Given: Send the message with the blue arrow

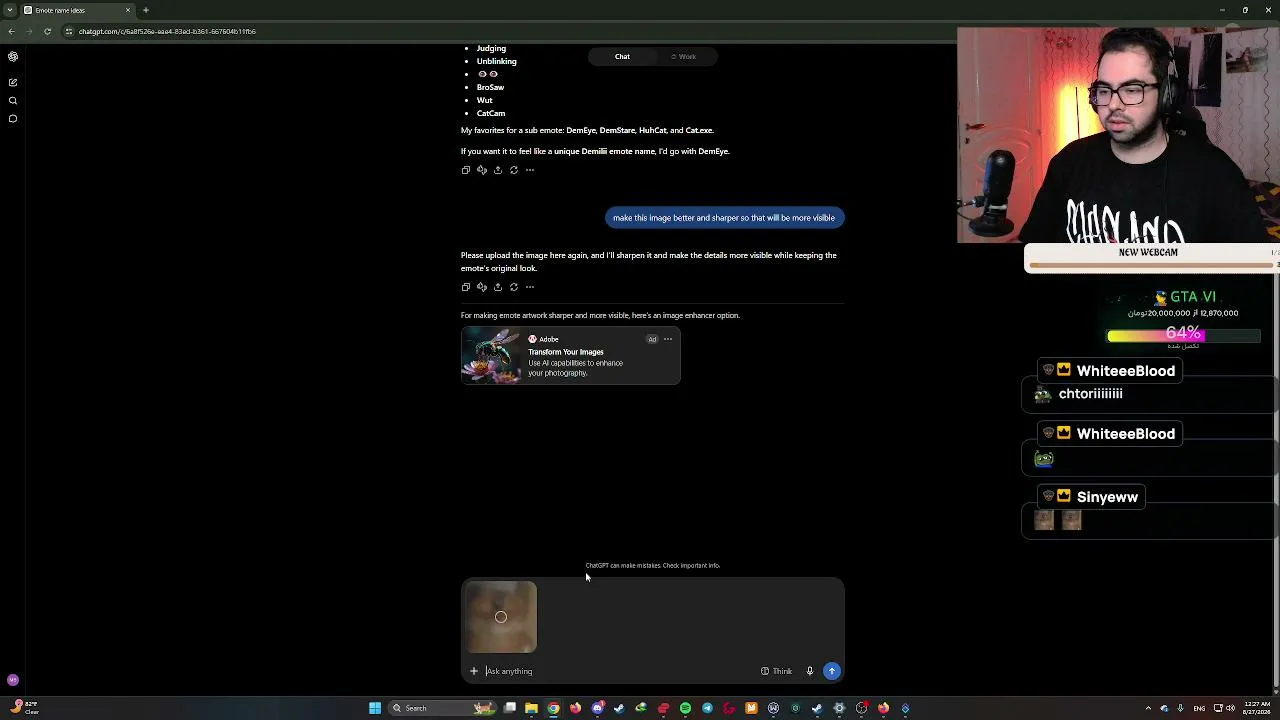Looking at the screenshot, I should (x=832, y=671).
